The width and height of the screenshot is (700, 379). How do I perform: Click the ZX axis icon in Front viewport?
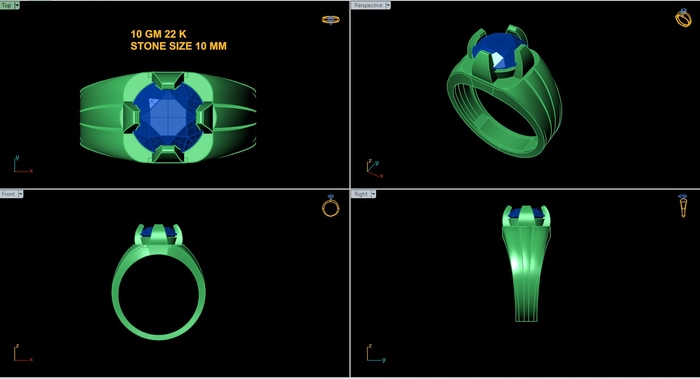click(x=22, y=353)
